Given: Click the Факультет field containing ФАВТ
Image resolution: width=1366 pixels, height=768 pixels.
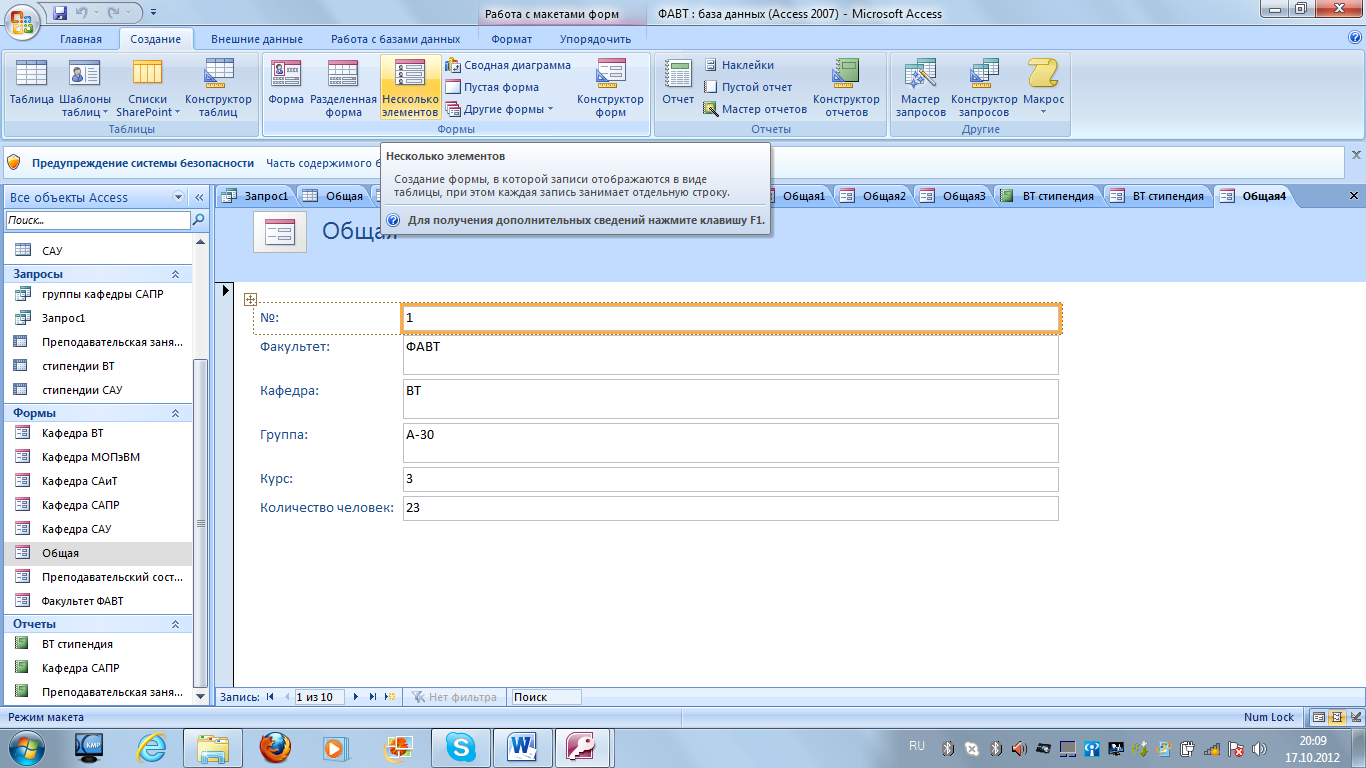Looking at the screenshot, I should point(730,355).
